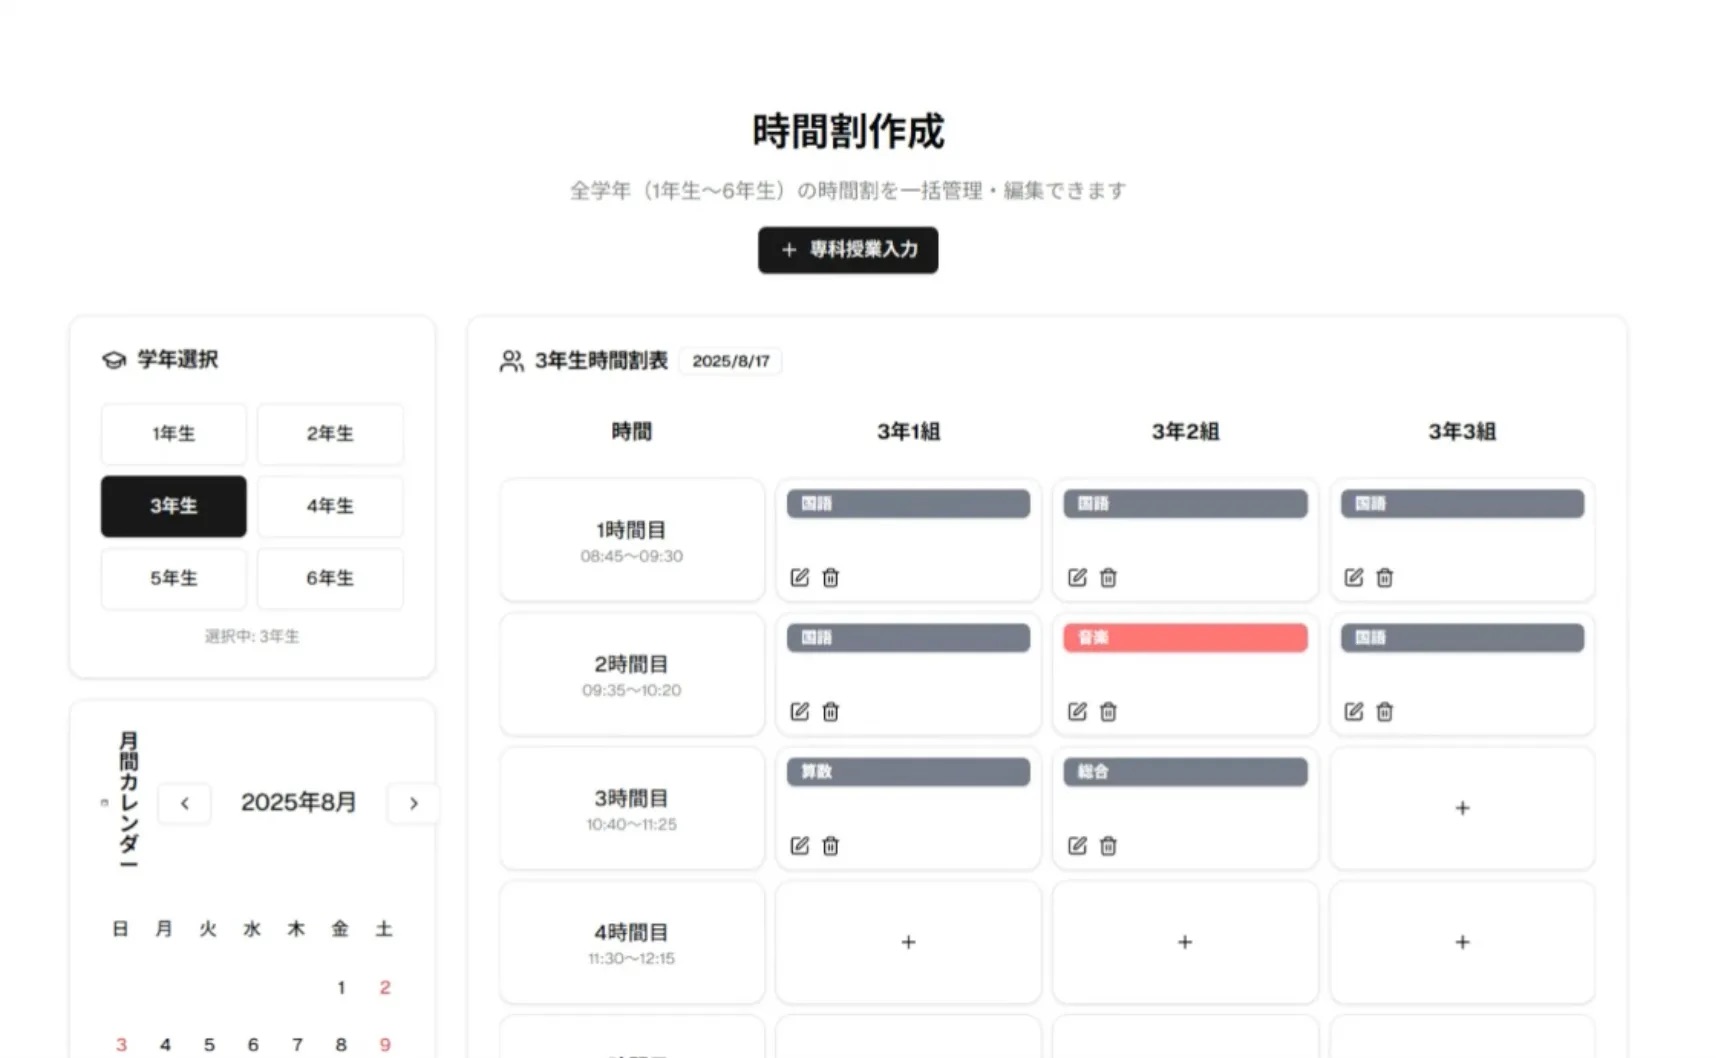Select August 6 in the calendar
Viewport: 1716px width, 1058px height.
[x=253, y=1044]
